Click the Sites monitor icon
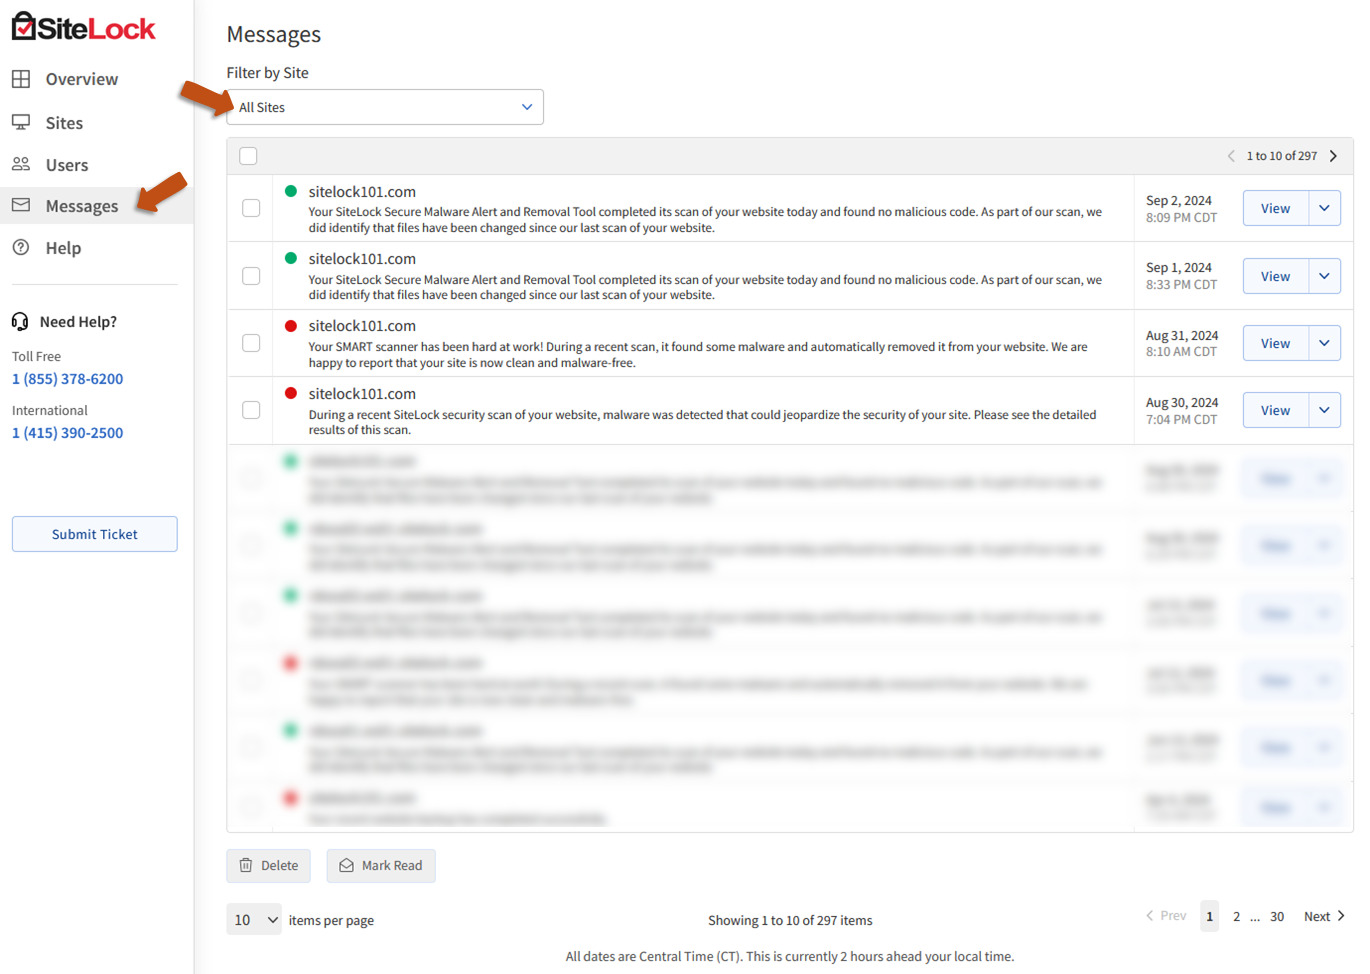1370x974 pixels. 21,122
